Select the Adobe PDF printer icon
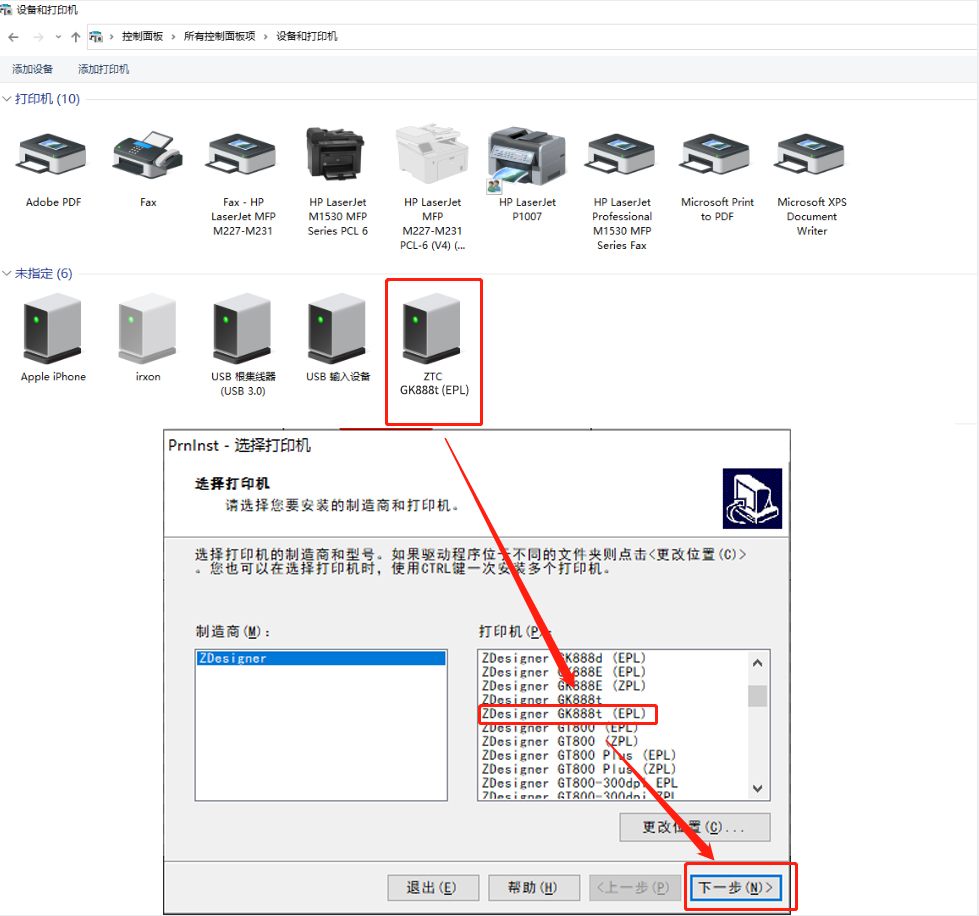 click(x=53, y=154)
